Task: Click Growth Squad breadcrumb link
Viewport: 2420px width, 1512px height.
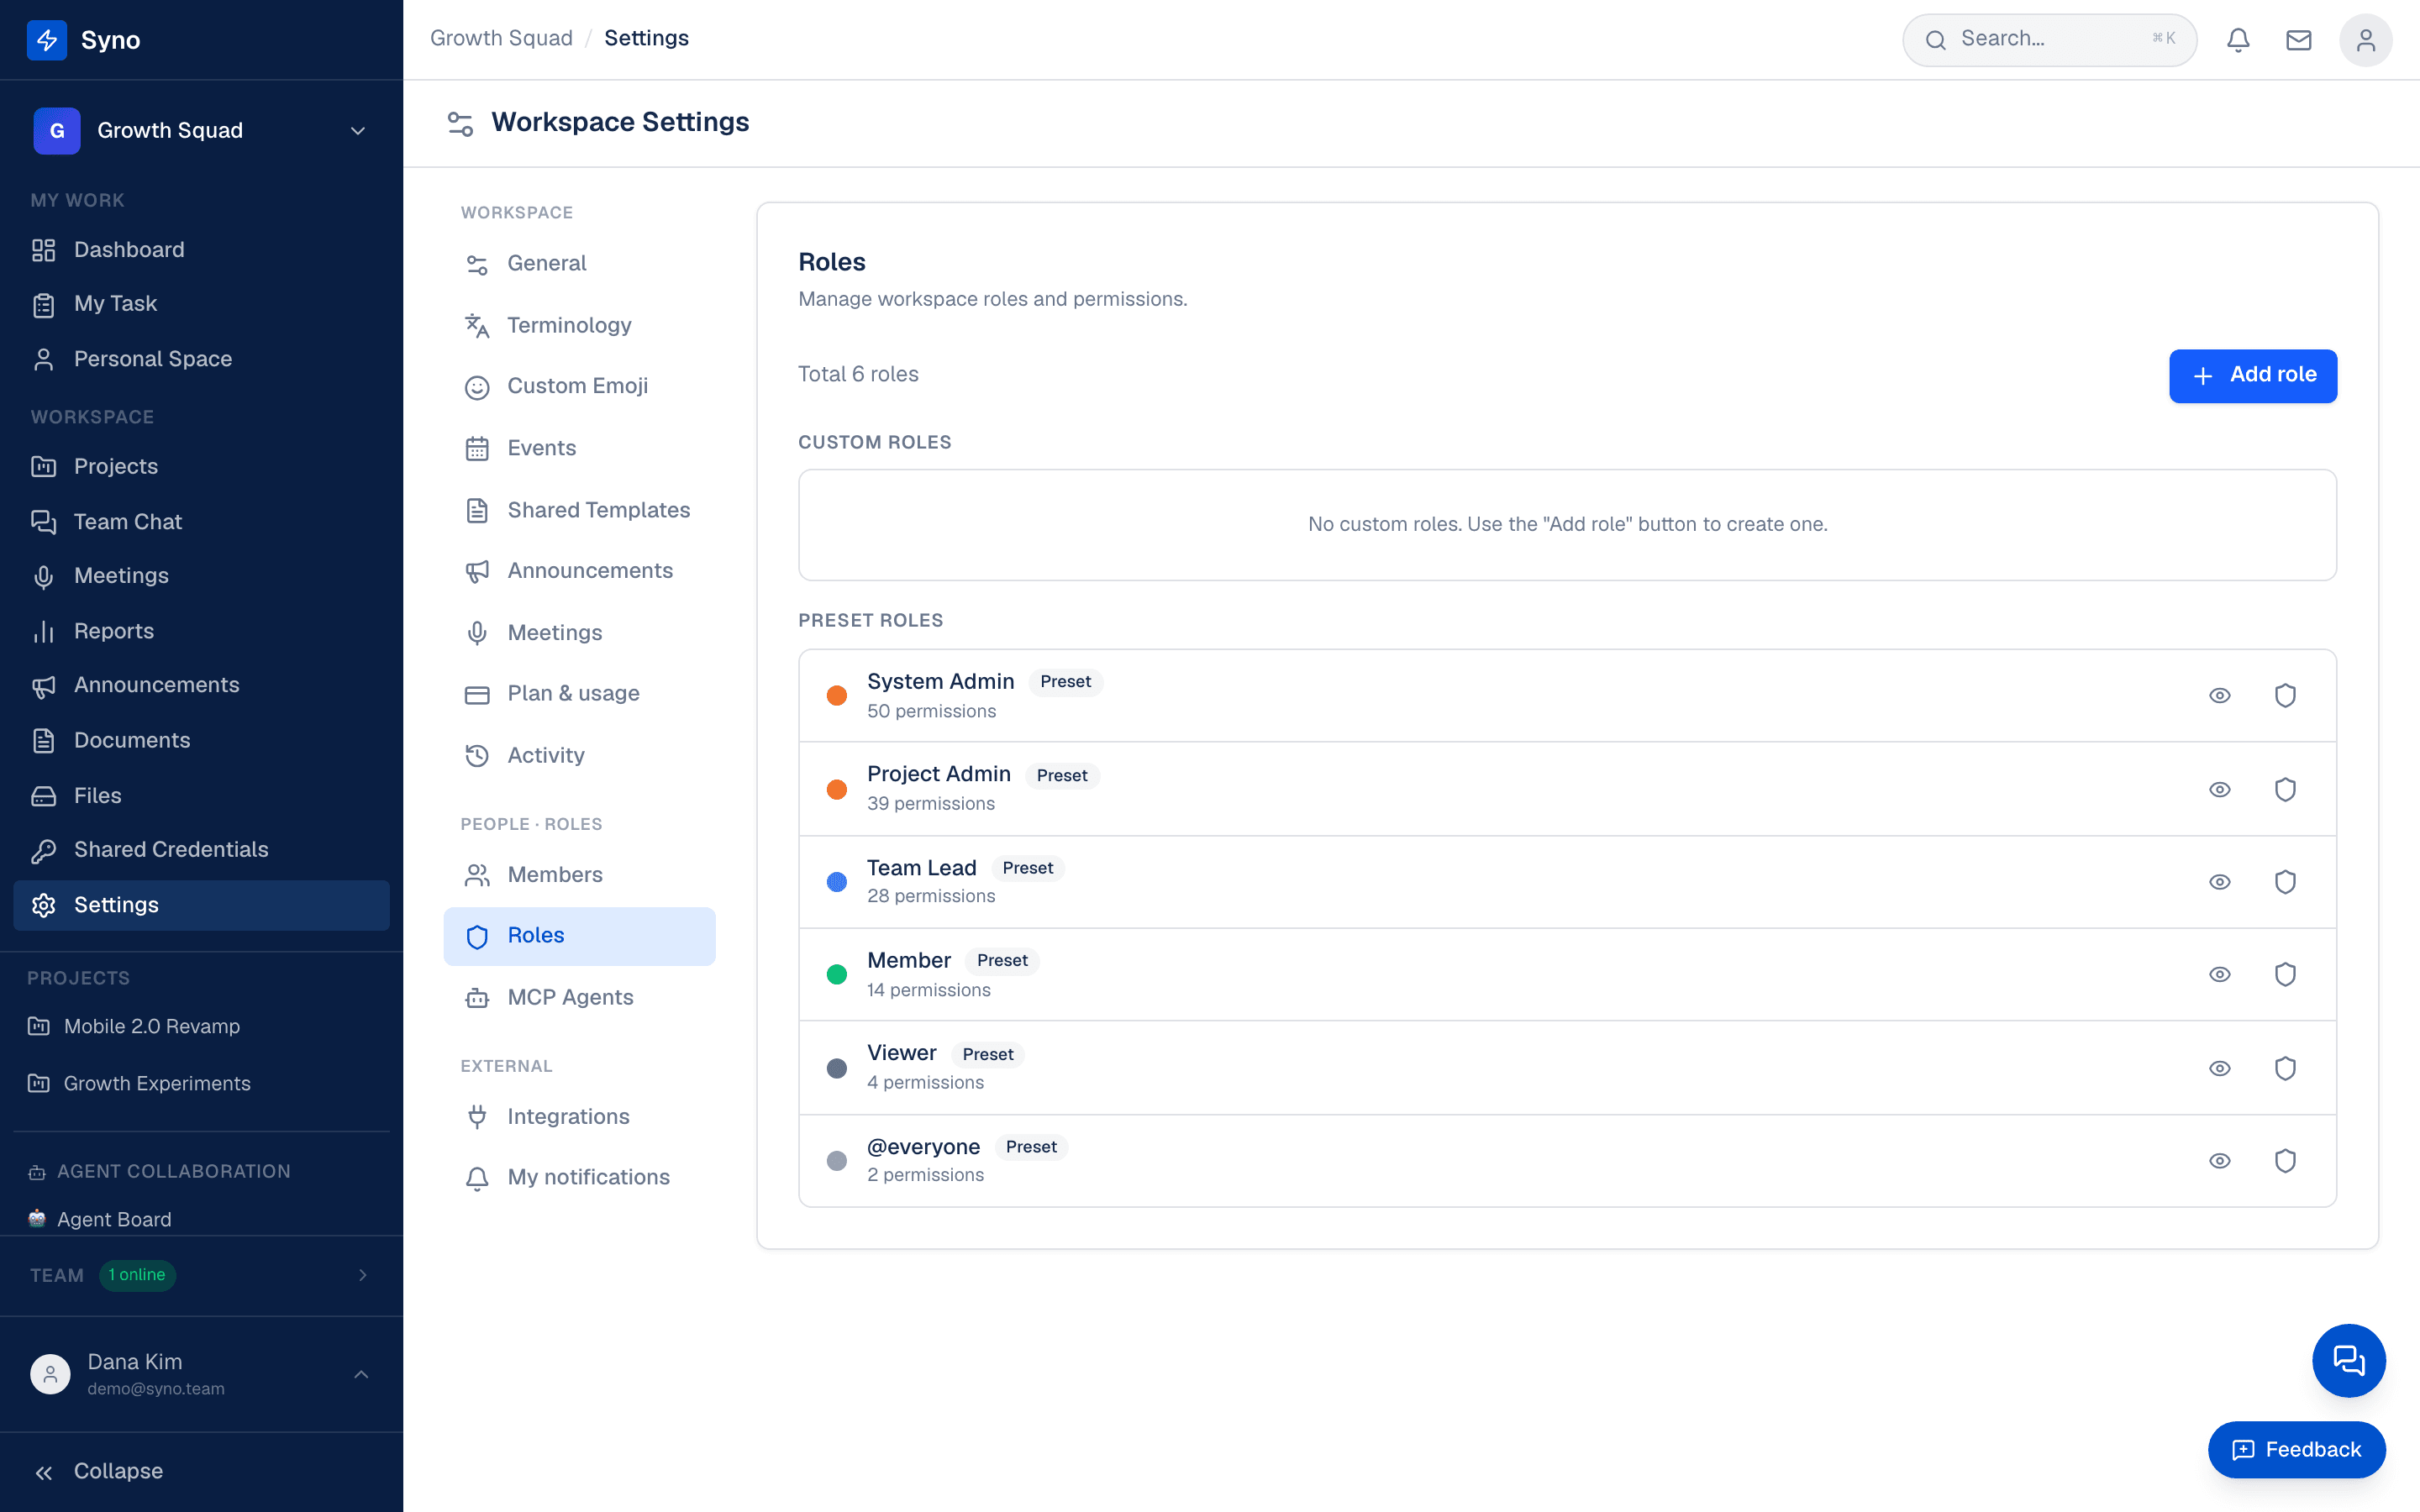Action: (501, 38)
